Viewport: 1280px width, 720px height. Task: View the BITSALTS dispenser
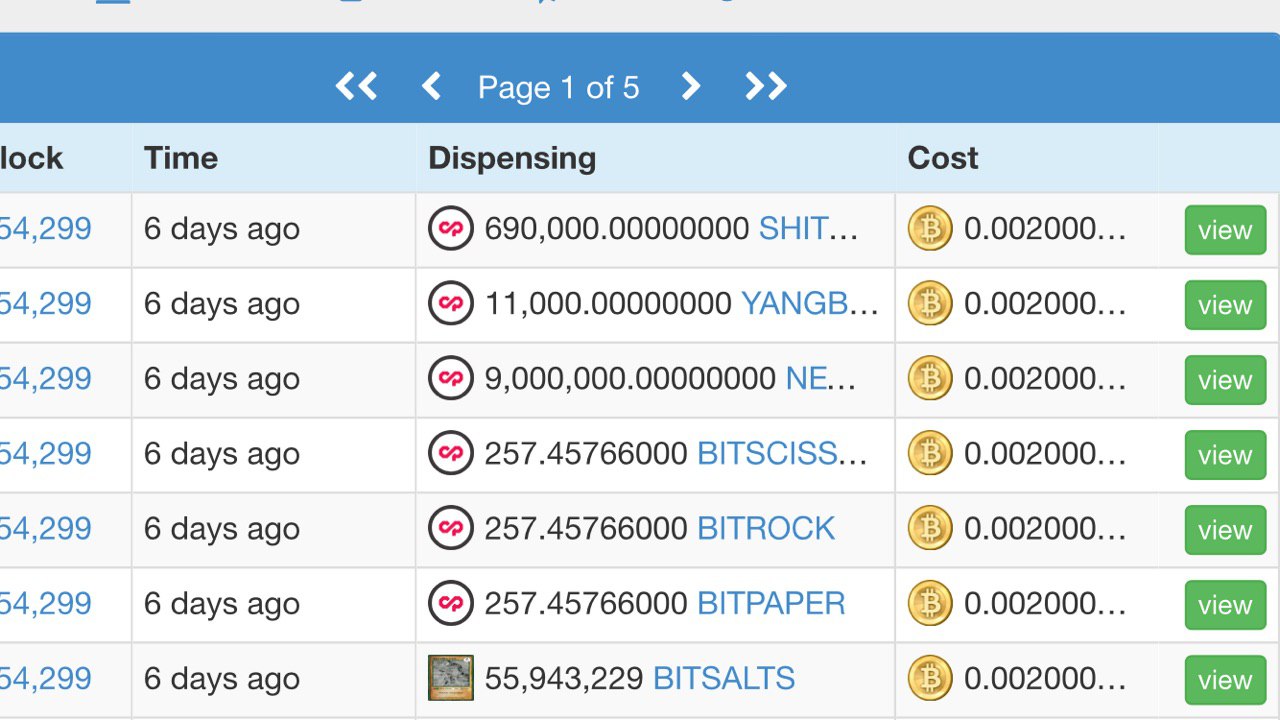[1225, 680]
